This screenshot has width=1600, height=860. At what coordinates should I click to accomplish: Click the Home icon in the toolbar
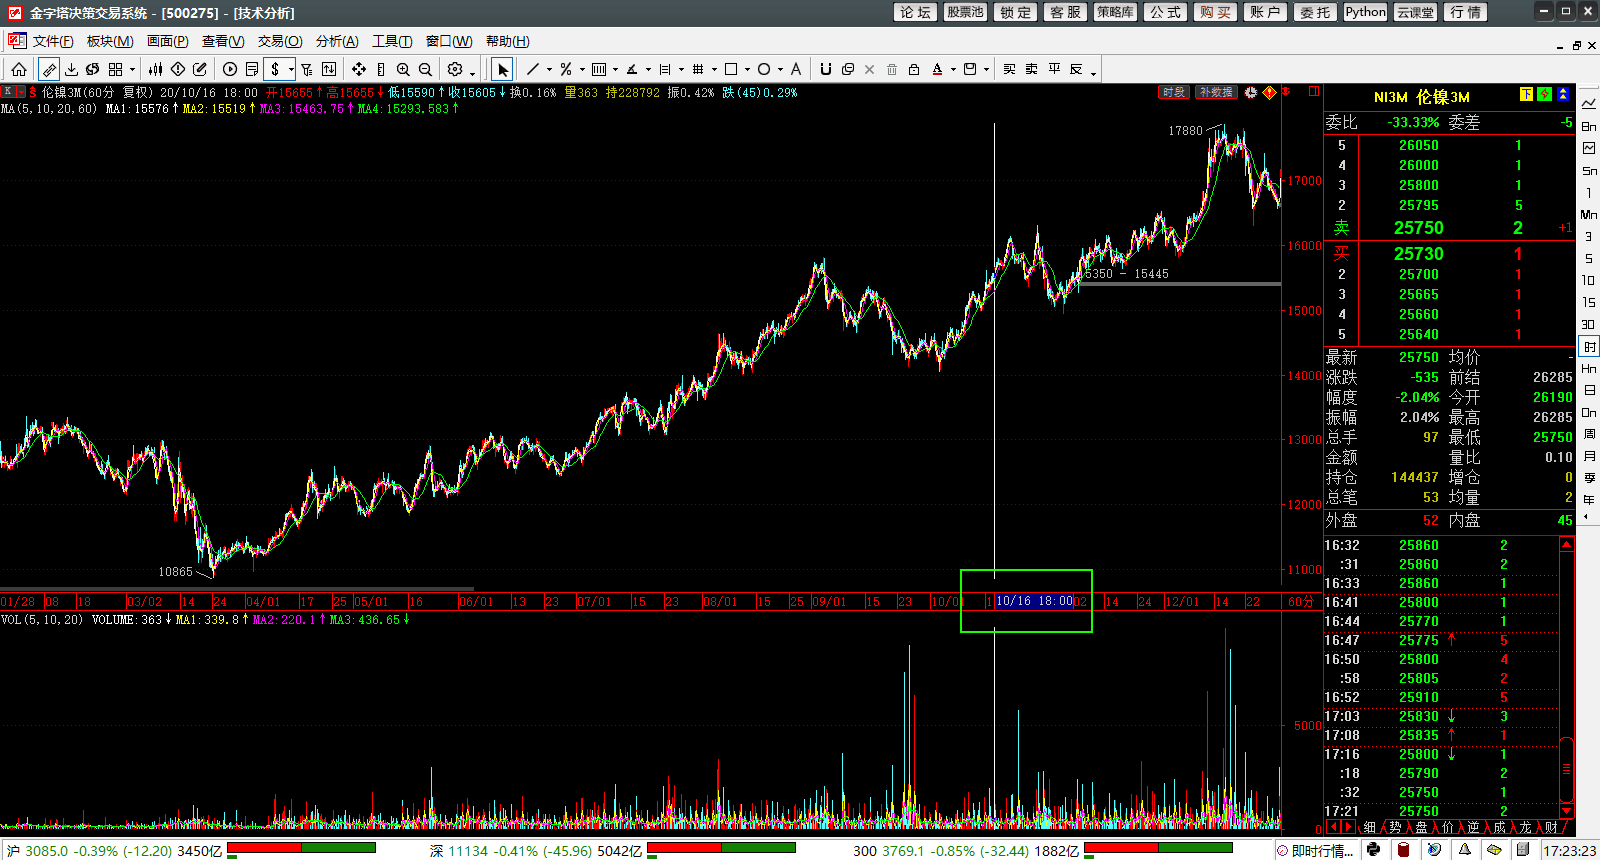coord(19,69)
